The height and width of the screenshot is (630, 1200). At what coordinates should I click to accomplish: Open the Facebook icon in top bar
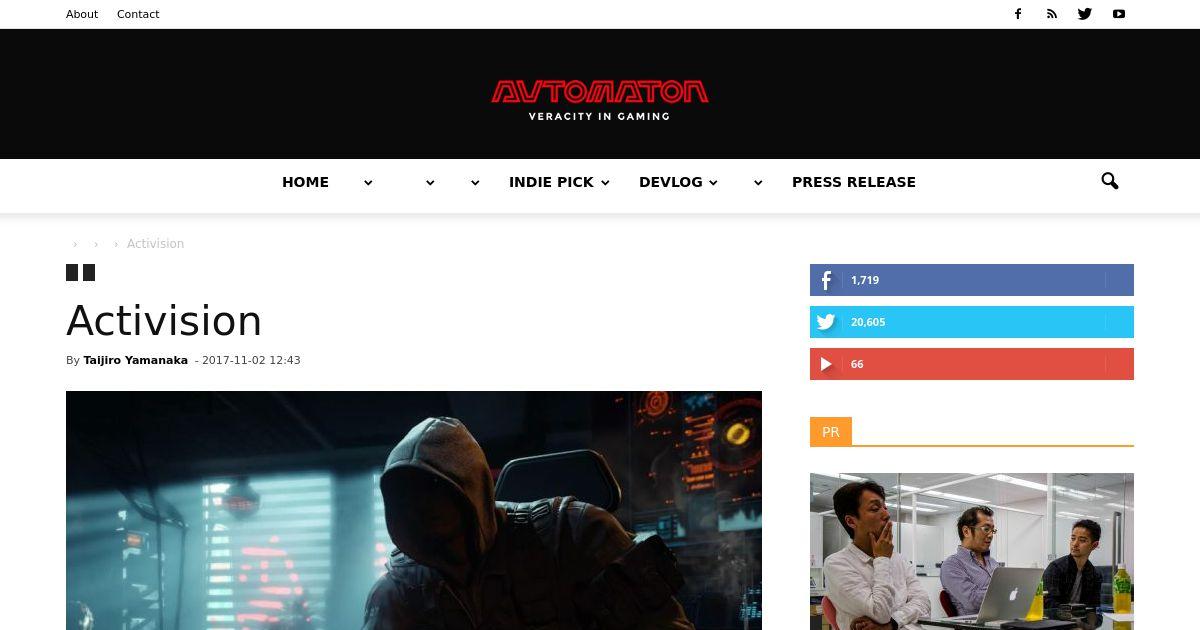(x=1018, y=14)
